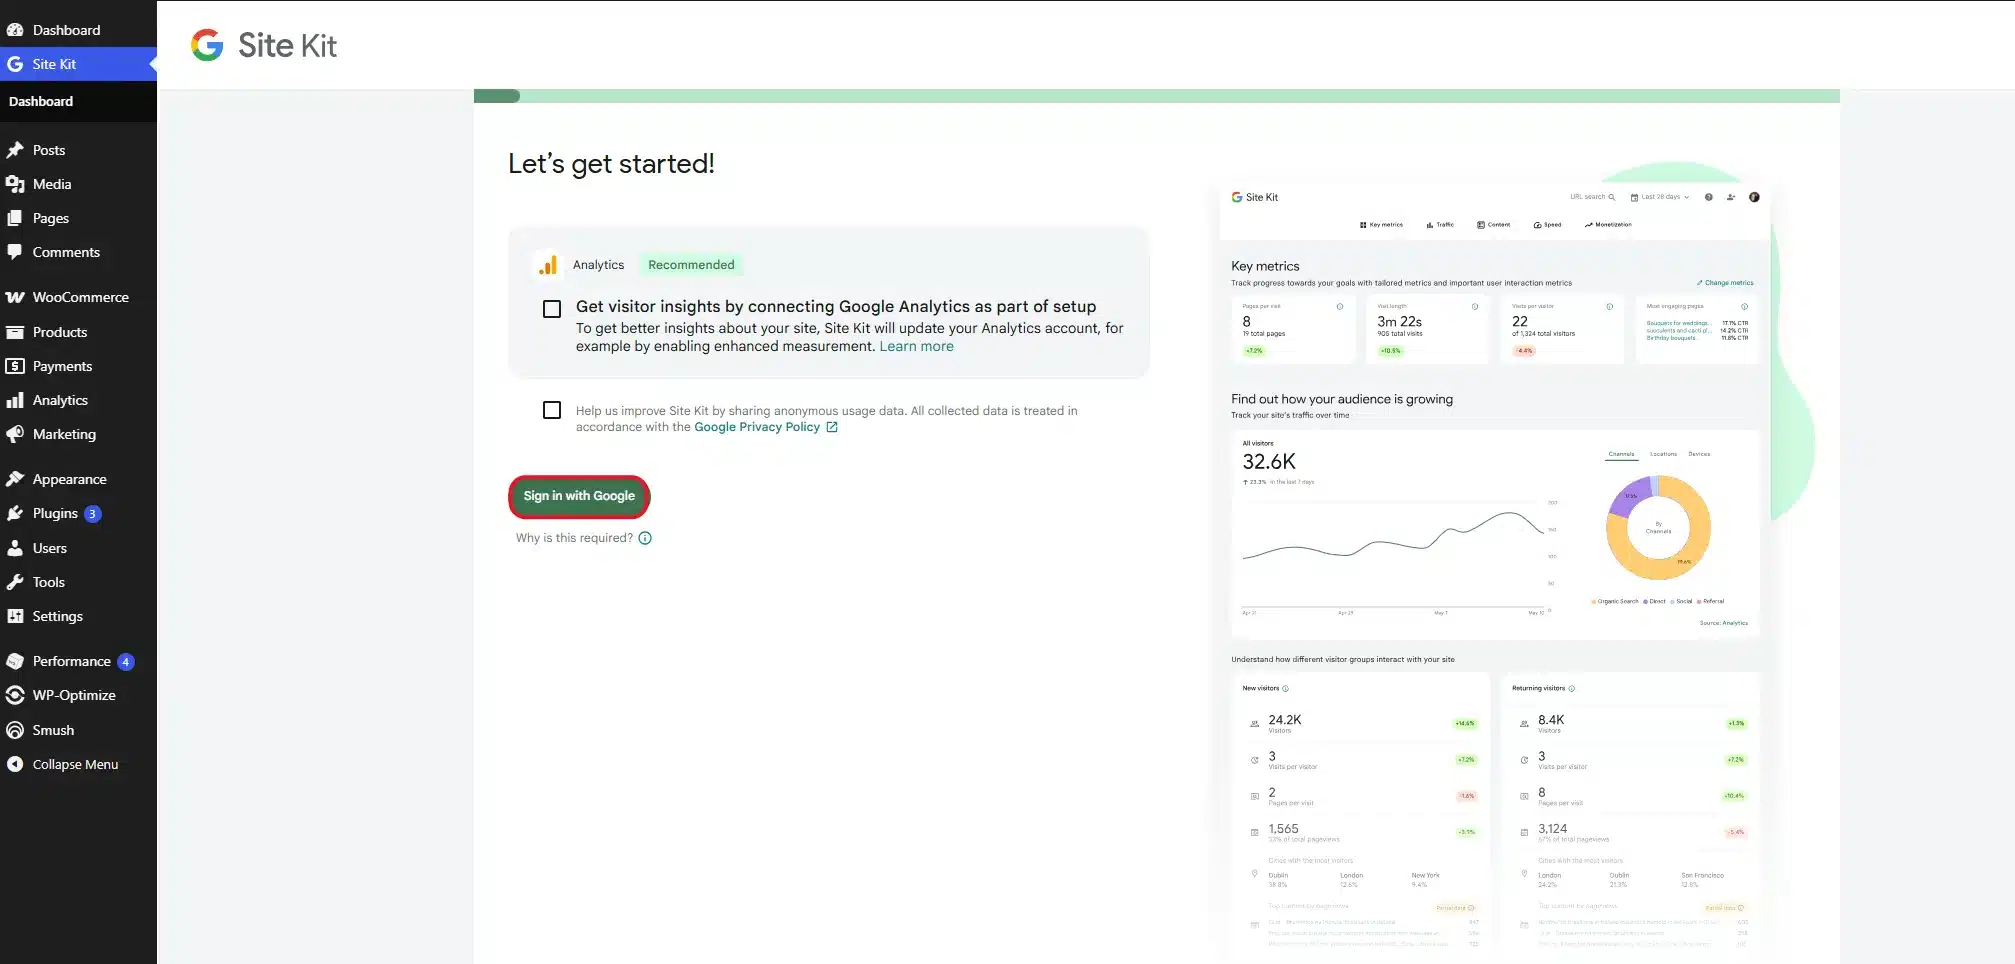Enable the Google Analytics connection checkbox
Viewport: 2015px width, 964px height.
click(552, 309)
